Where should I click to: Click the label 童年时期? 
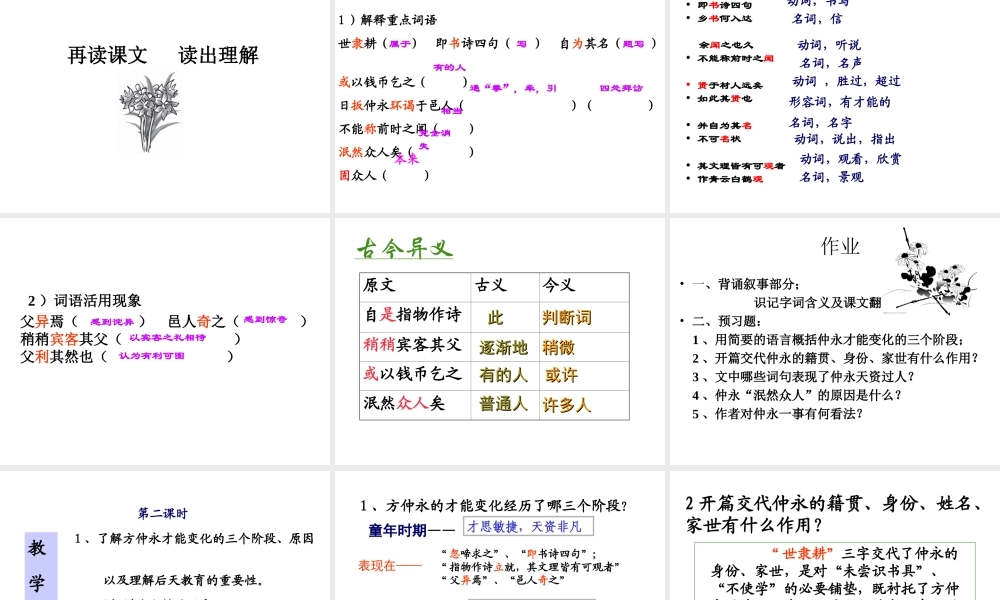[397, 530]
